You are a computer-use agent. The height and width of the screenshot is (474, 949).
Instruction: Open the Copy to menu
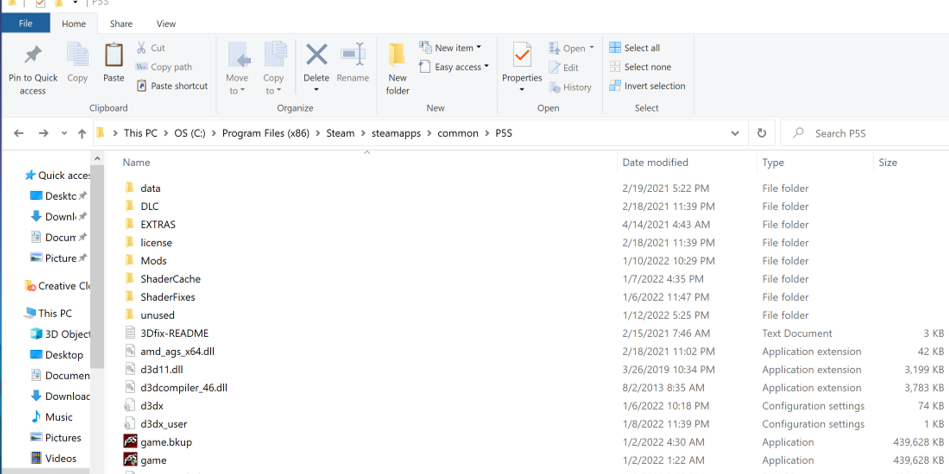tap(274, 68)
